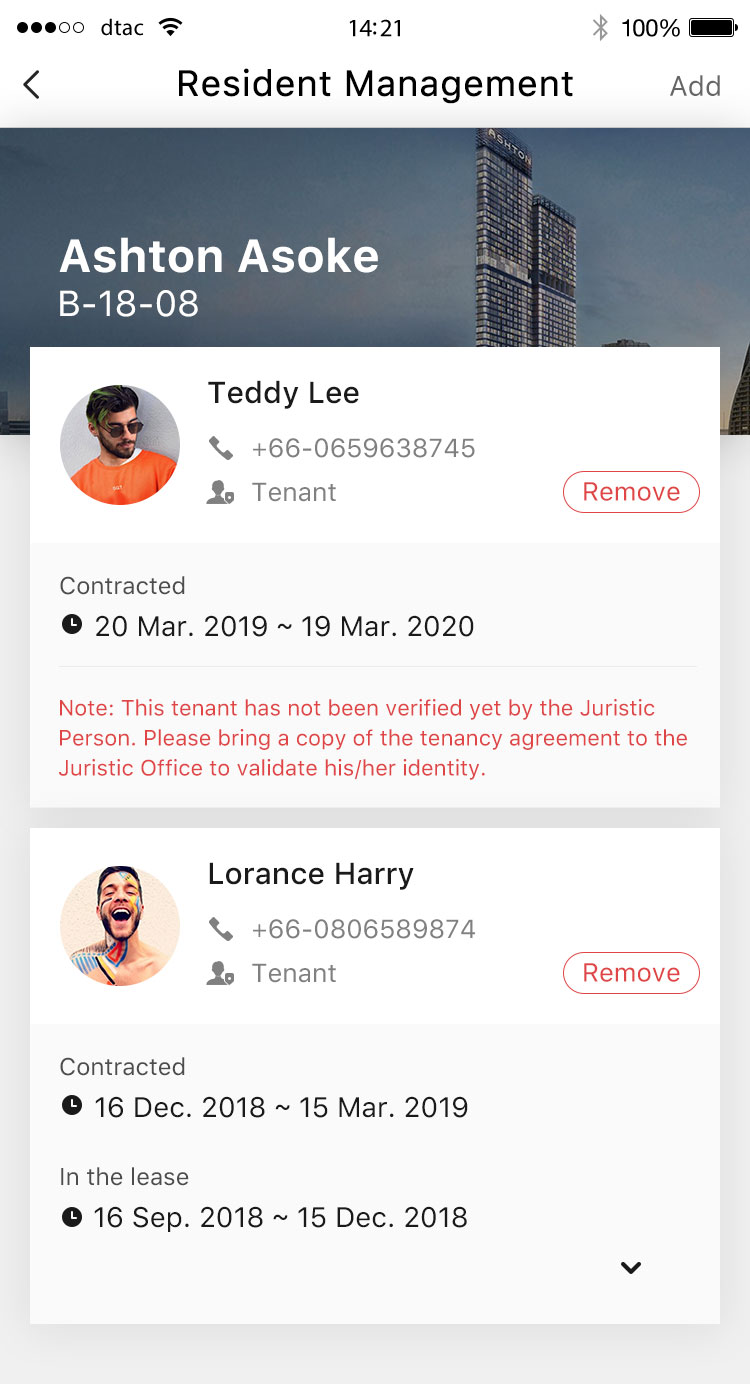Tap Lorance Harry's phone number +66-0806589874

click(363, 929)
